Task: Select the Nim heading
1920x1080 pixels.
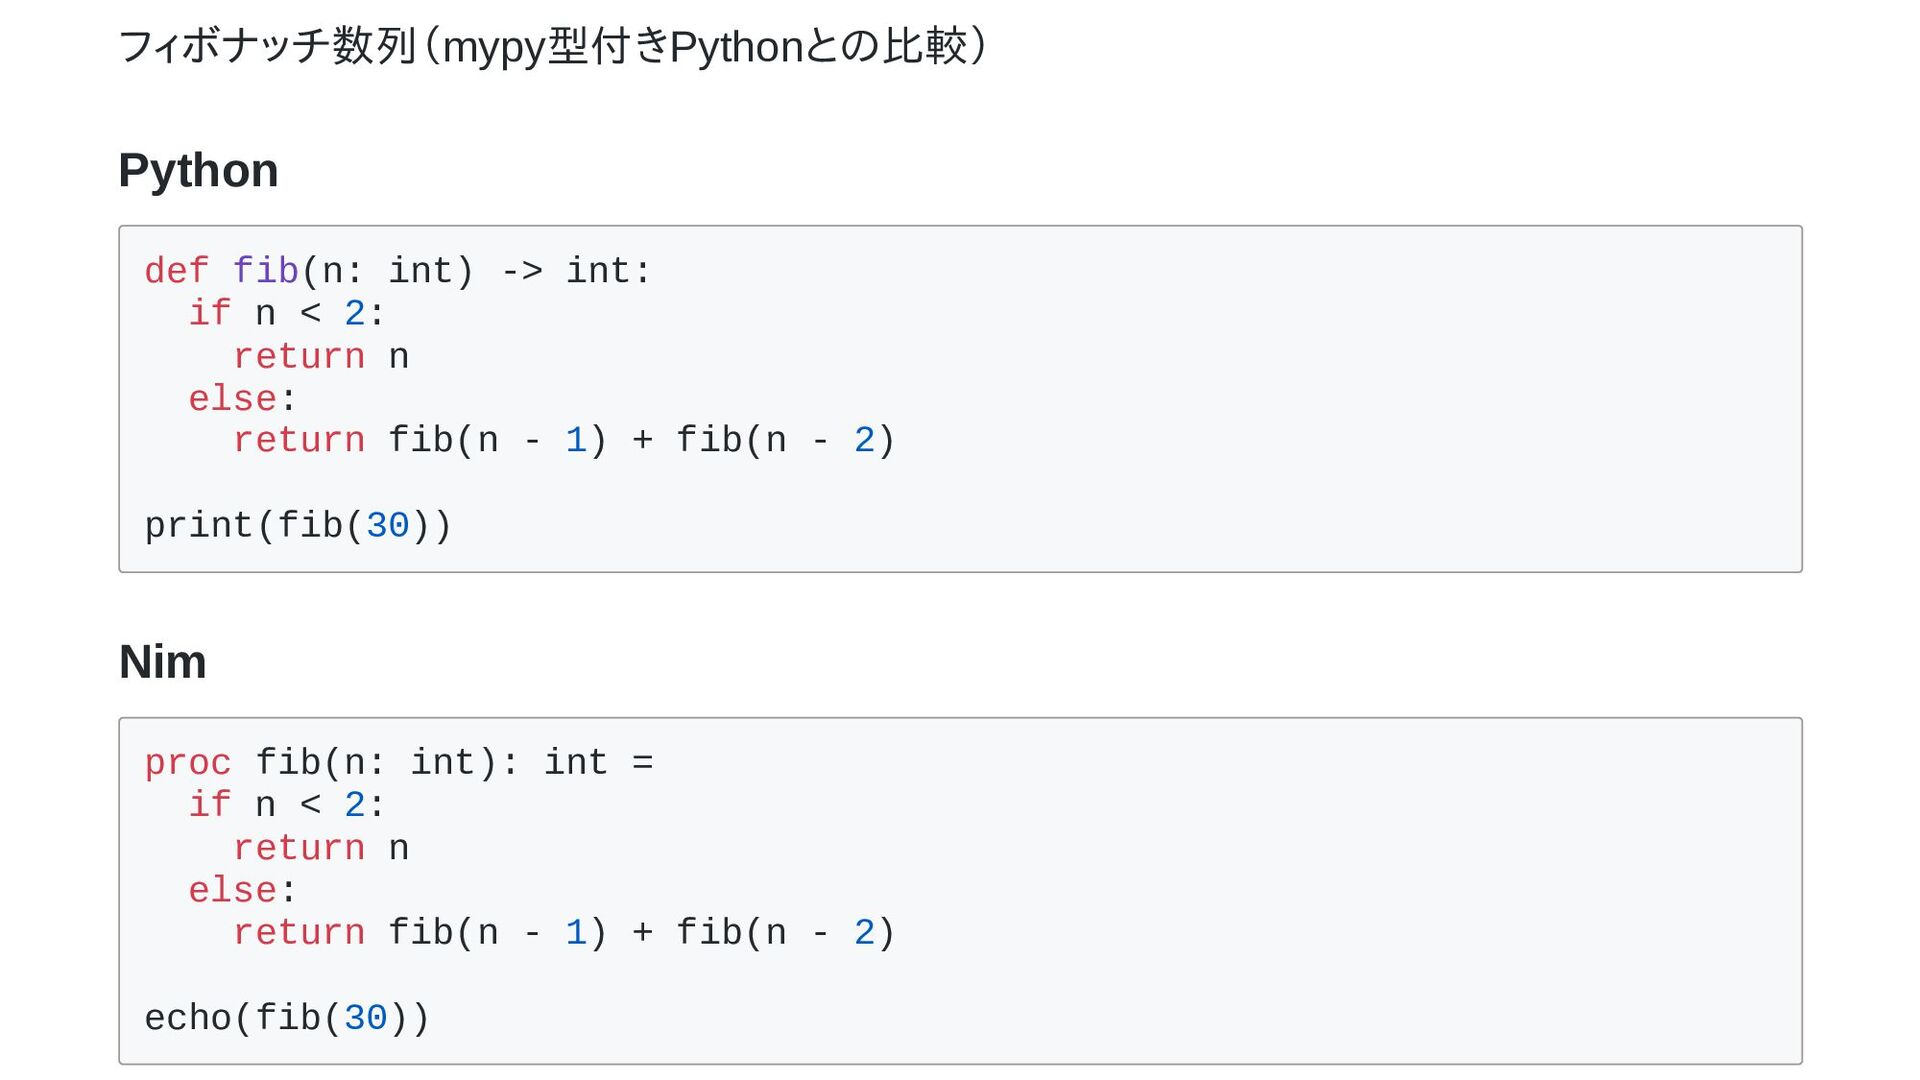Action: coord(162,662)
